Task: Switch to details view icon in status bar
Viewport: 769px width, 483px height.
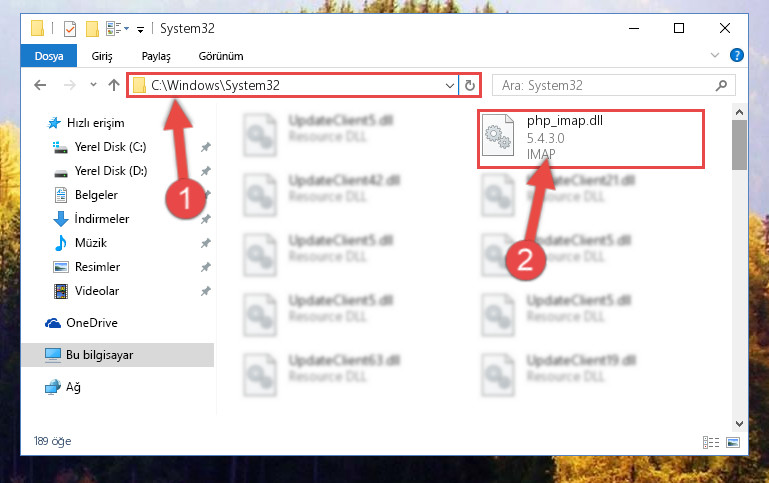Action: [711, 442]
